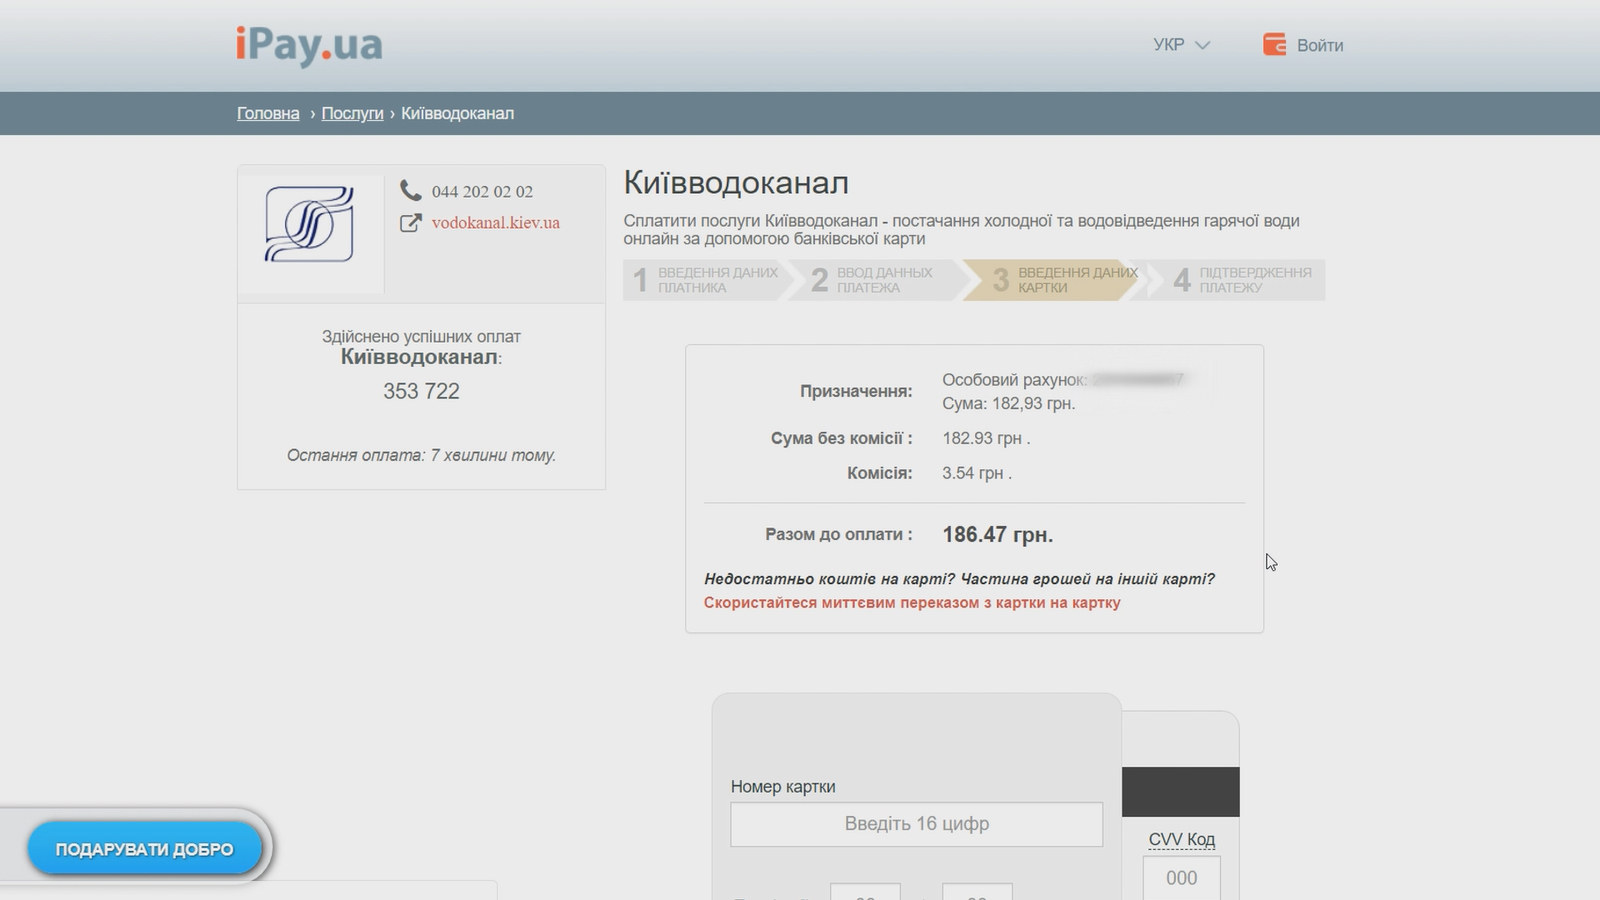Click the external link icon by vodokanal.kiev.ua

(410, 223)
